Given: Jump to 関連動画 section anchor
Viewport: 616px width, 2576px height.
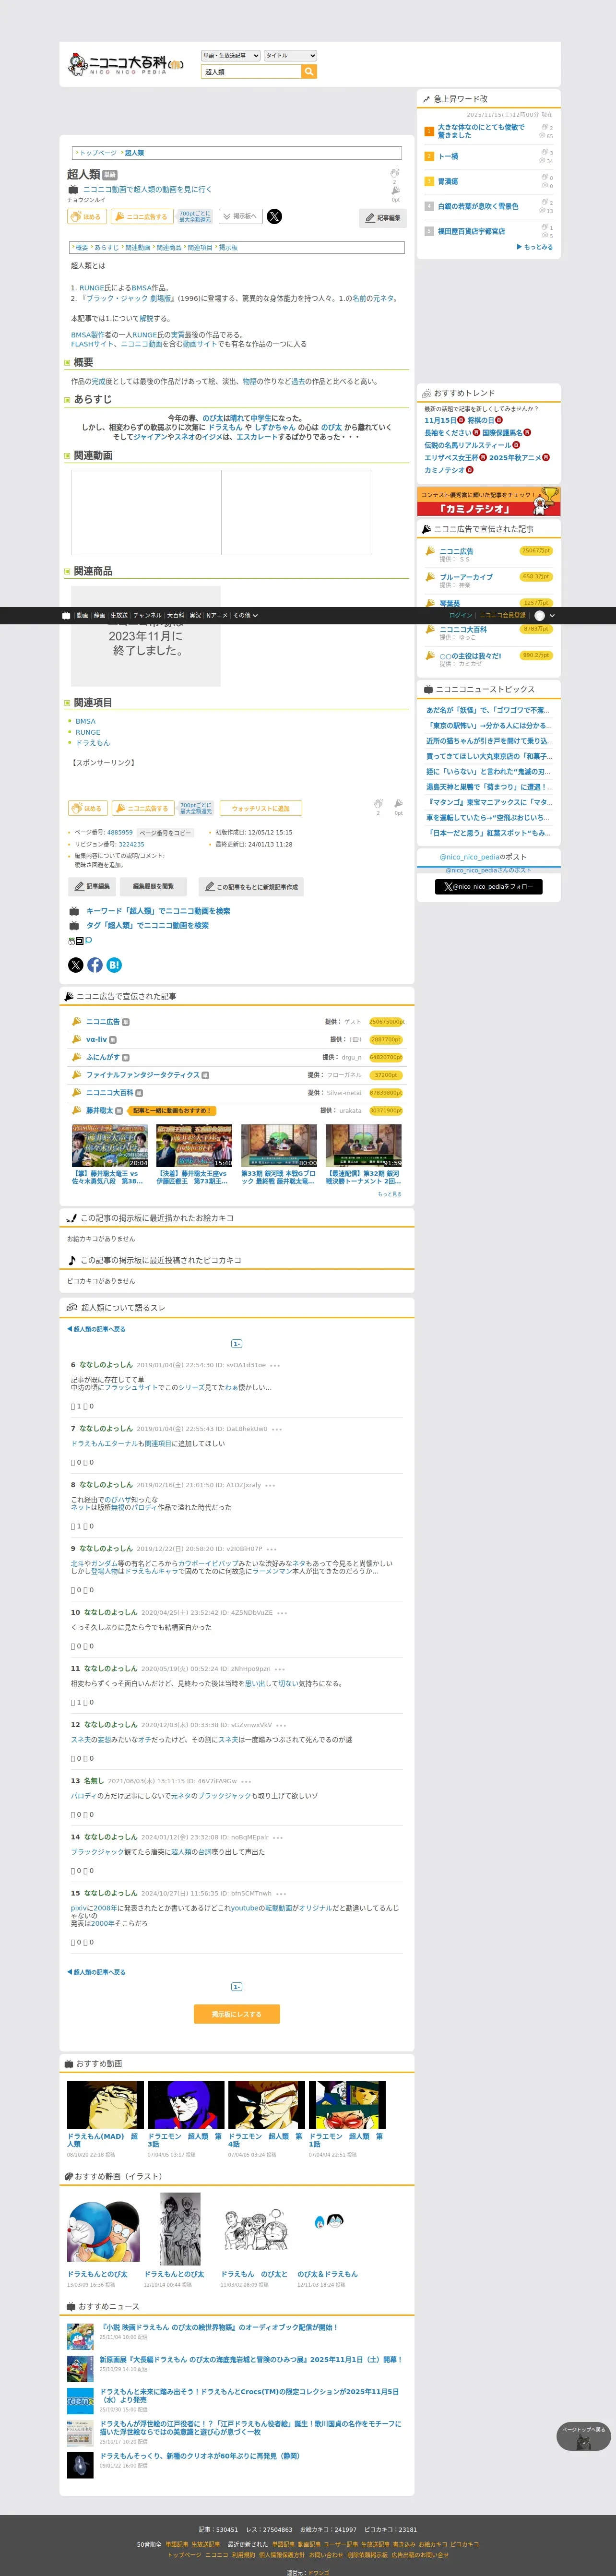Looking at the screenshot, I should 137,247.
